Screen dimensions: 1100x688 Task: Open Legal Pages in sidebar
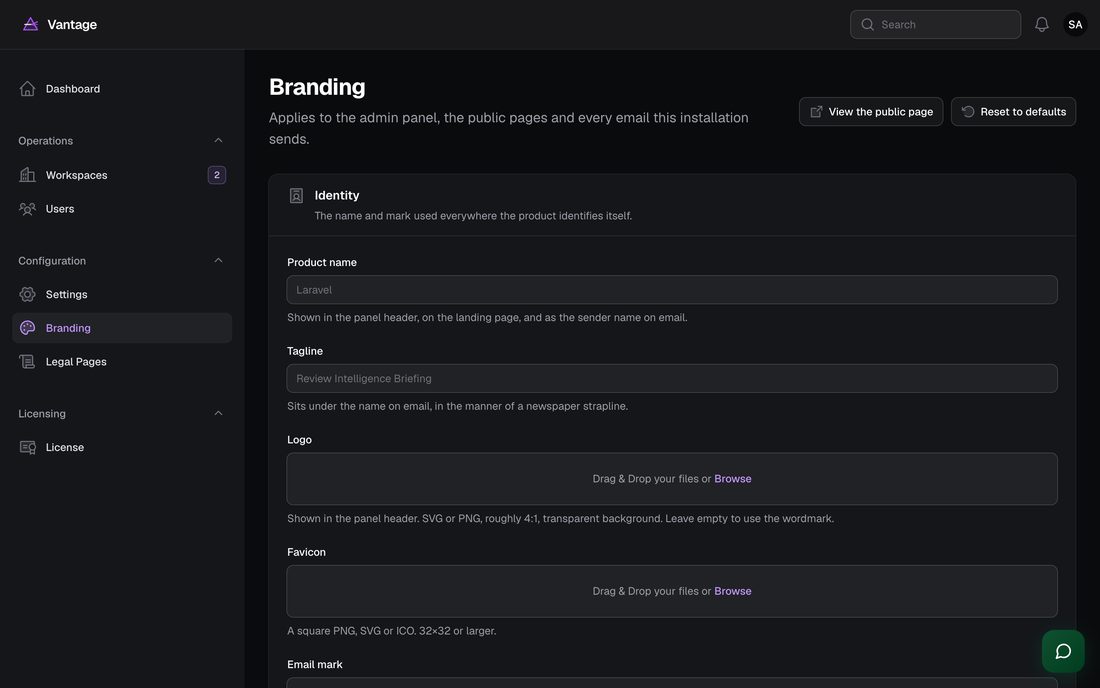122,362
